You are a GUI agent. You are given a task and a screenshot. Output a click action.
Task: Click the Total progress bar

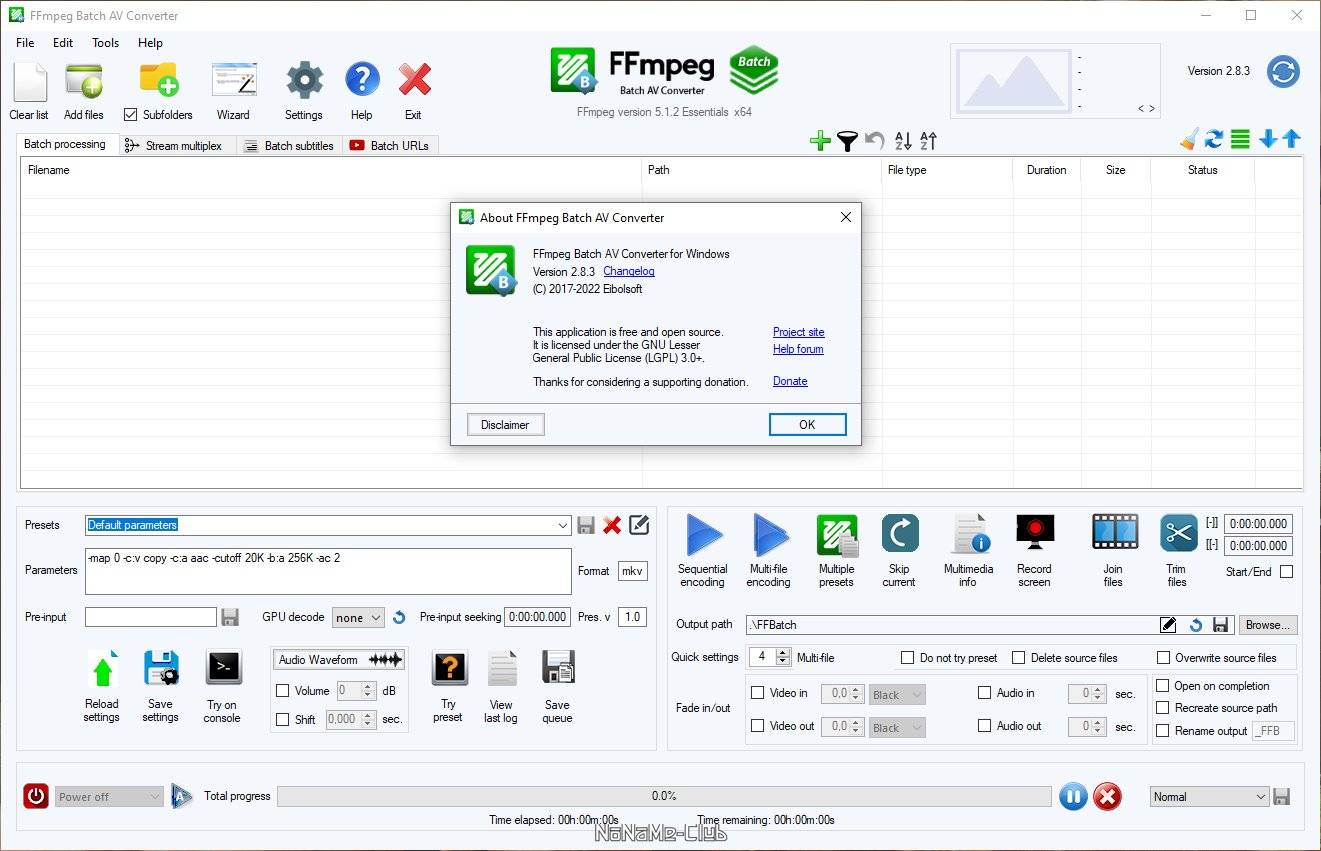[x=664, y=796]
